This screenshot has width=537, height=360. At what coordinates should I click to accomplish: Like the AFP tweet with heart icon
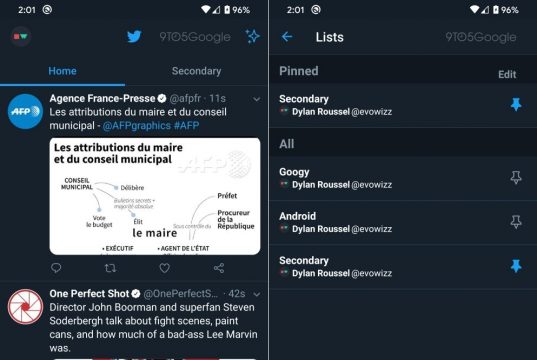[x=164, y=268]
